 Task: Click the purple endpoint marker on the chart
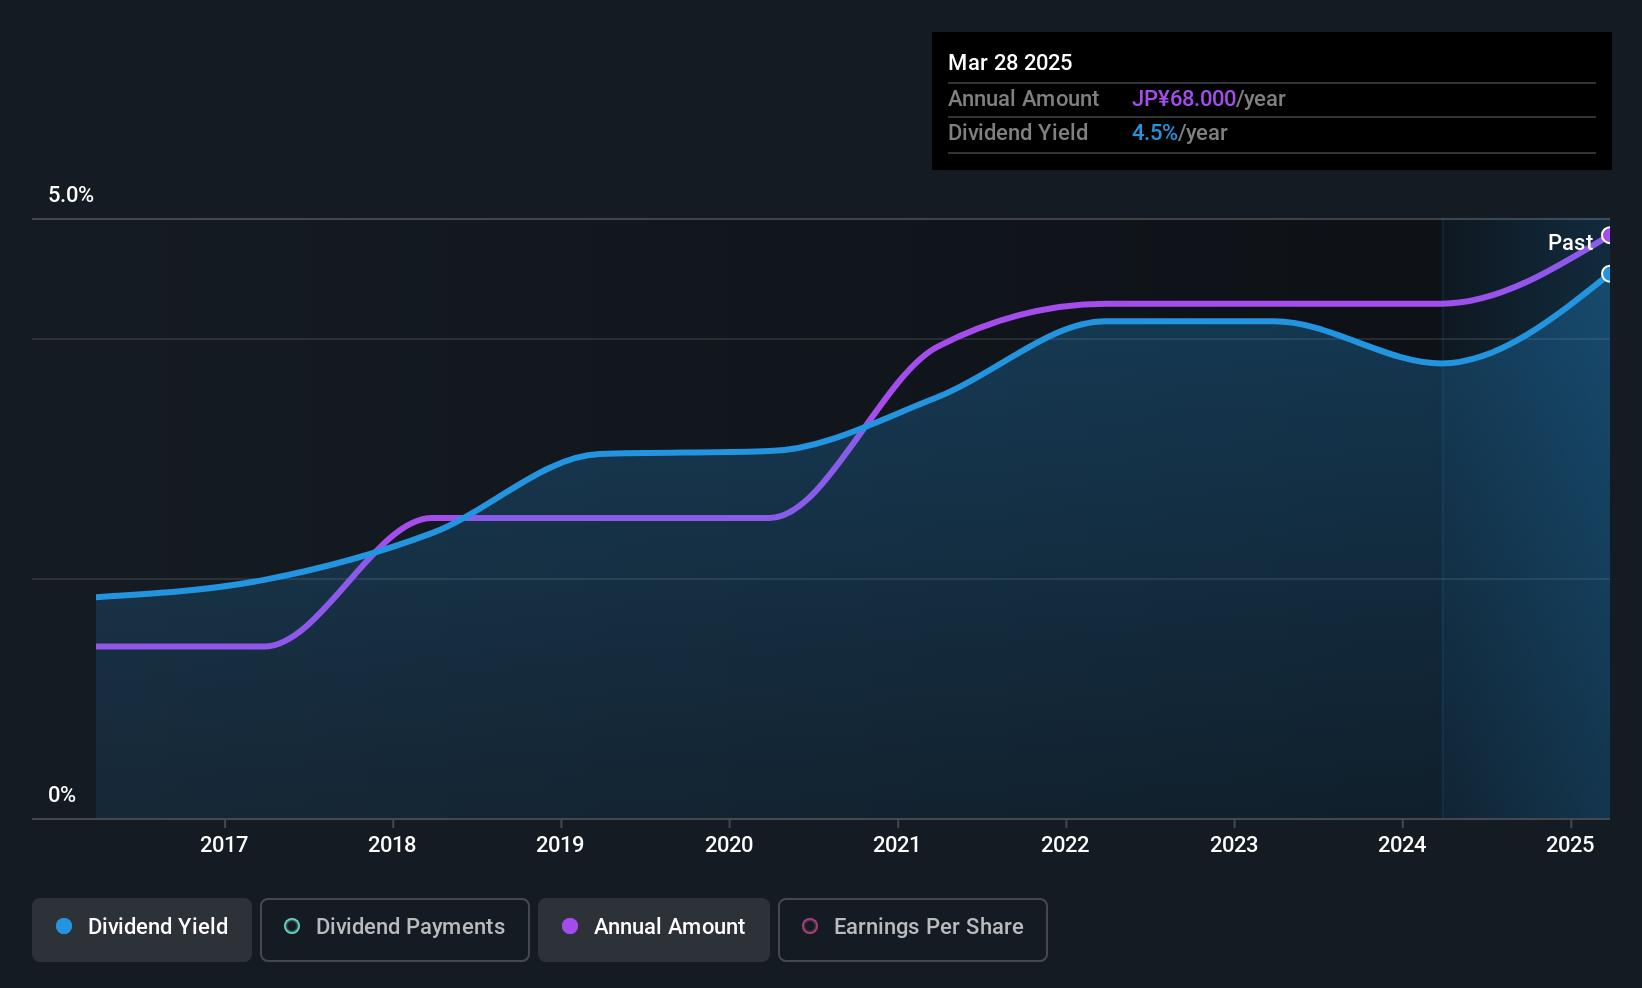[1608, 236]
